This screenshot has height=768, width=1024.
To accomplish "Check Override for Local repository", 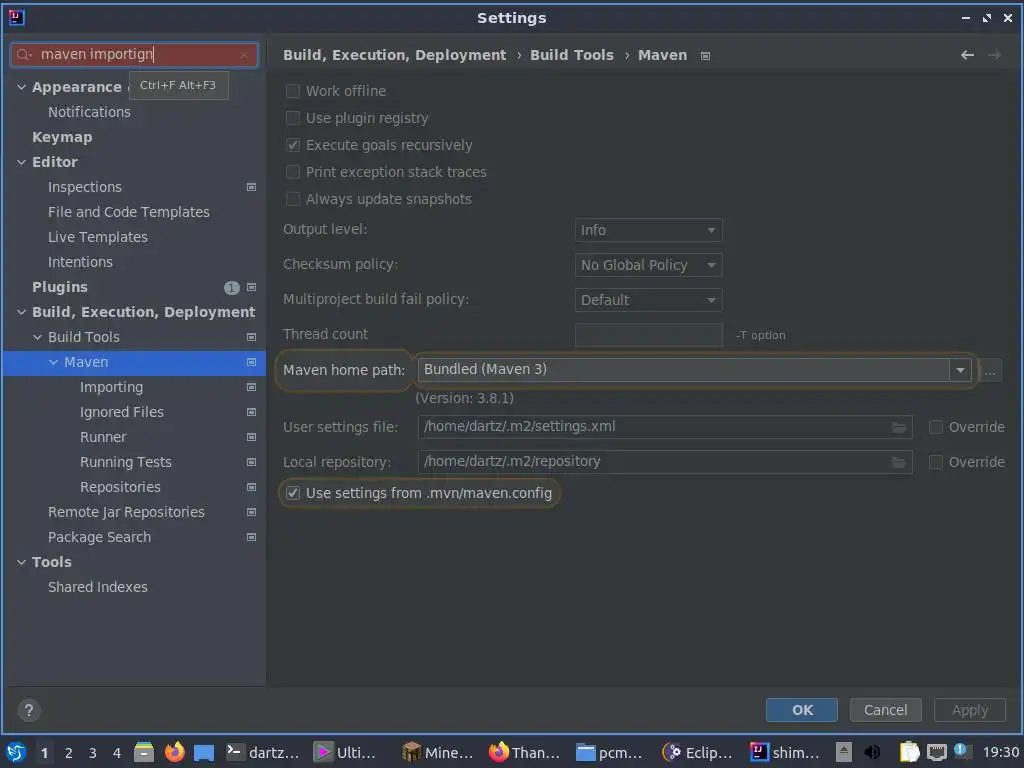I will [x=936, y=462].
